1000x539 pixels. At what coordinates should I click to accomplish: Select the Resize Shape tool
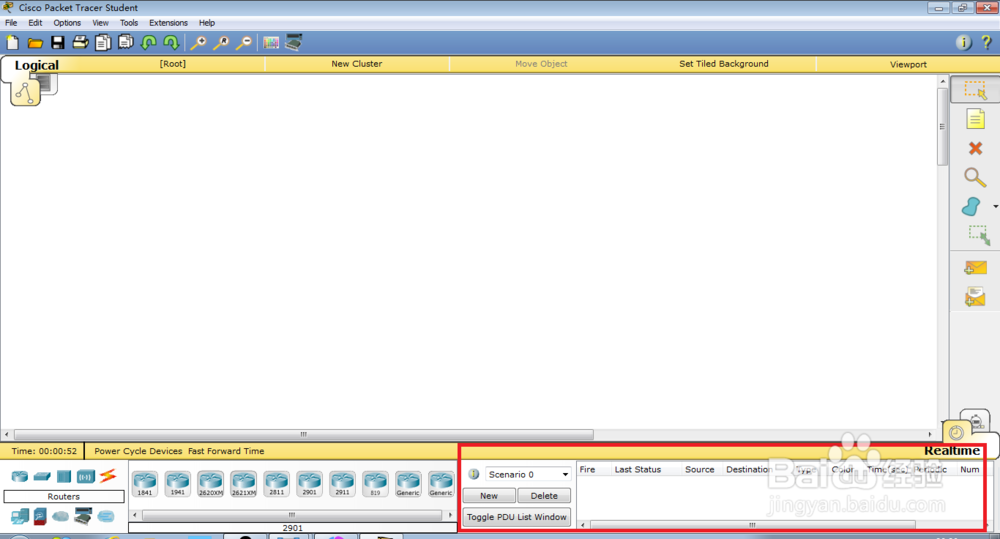978,235
